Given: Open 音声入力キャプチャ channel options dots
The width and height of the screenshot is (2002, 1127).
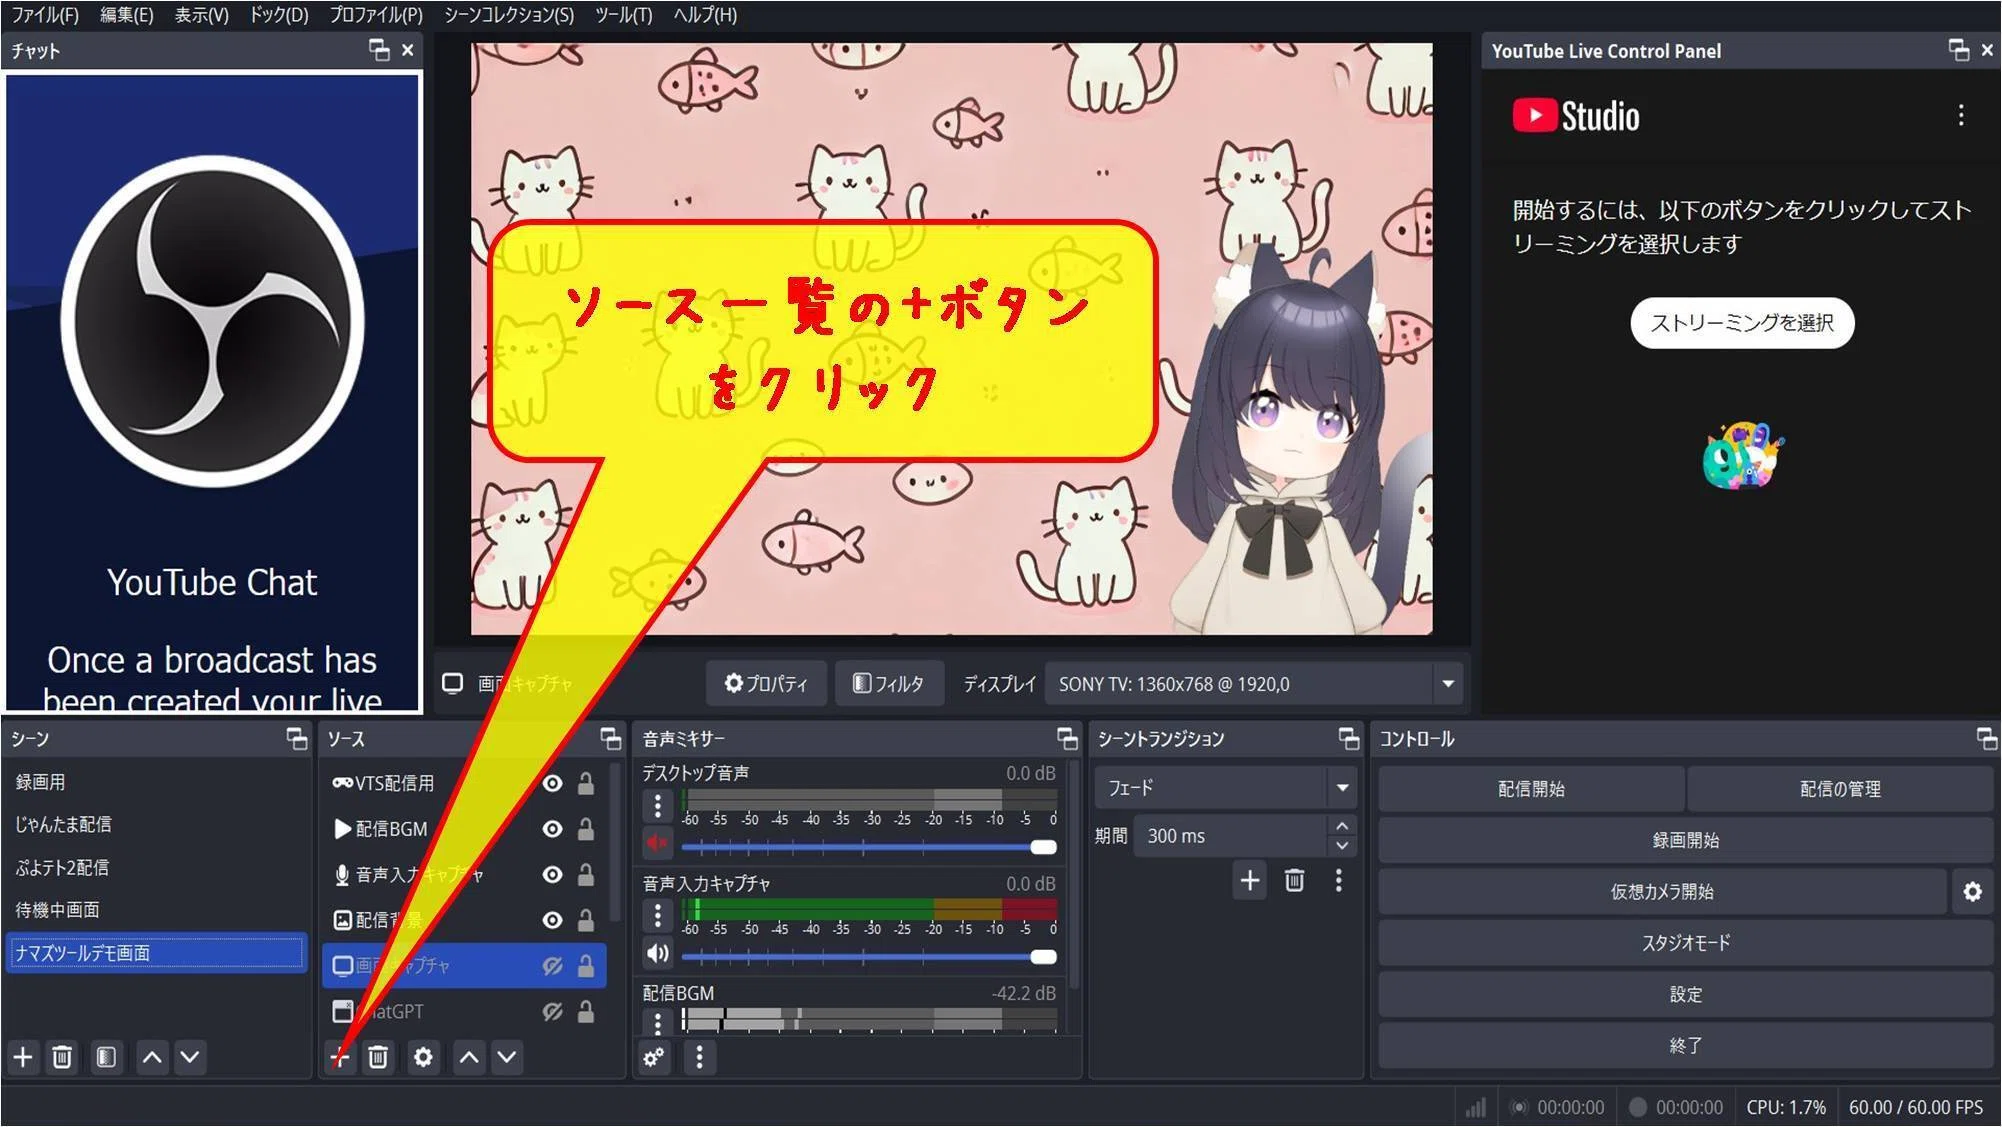Looking at the screenshot, I should 657,915.
